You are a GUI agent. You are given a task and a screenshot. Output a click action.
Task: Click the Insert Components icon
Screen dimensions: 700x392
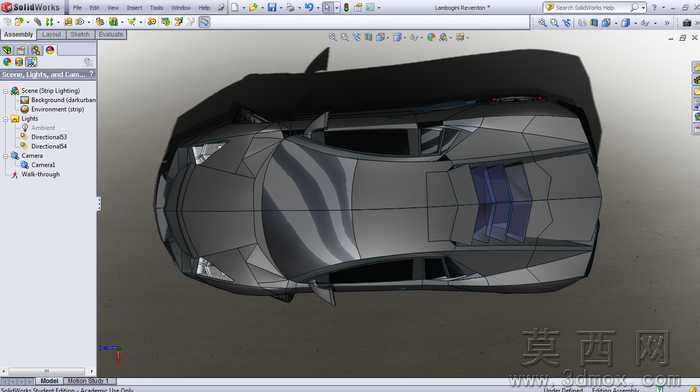pos(19,22)
